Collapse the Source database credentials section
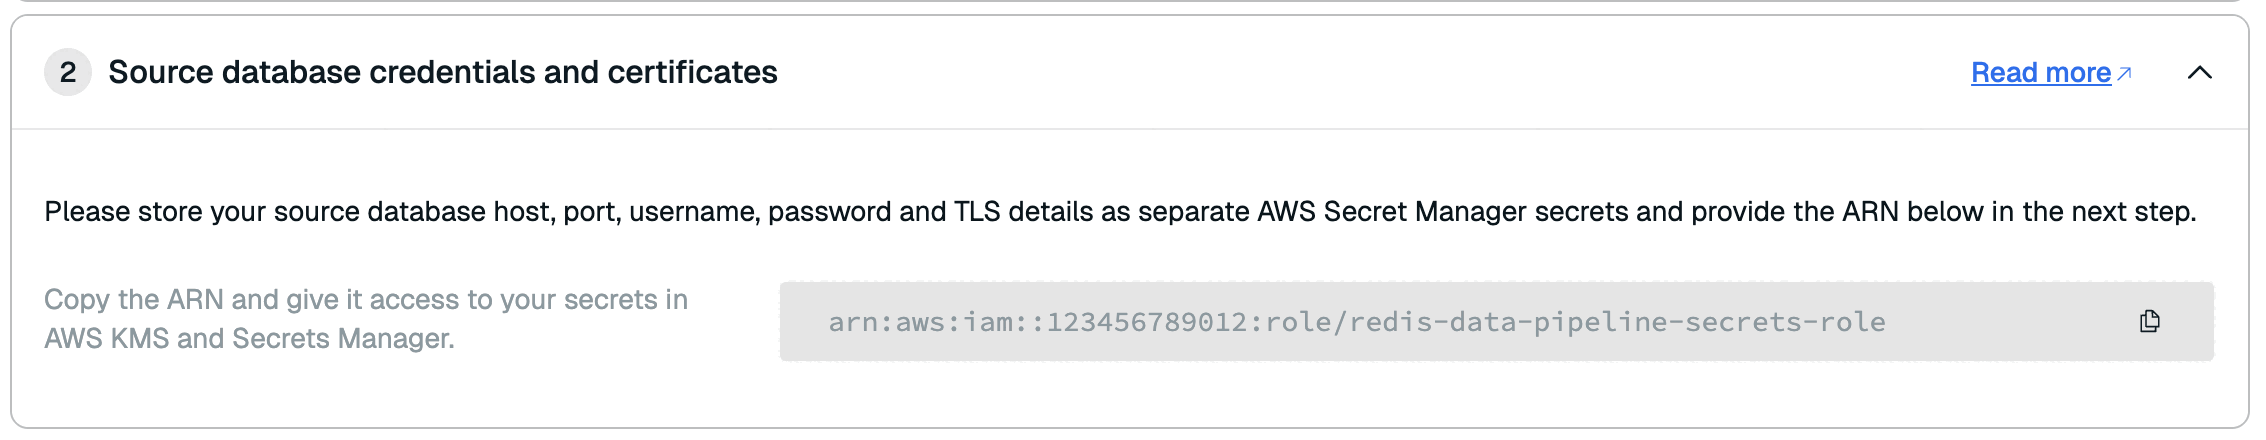The image size is (2266, 440). pyautogui.click(x=2199, y=72)
